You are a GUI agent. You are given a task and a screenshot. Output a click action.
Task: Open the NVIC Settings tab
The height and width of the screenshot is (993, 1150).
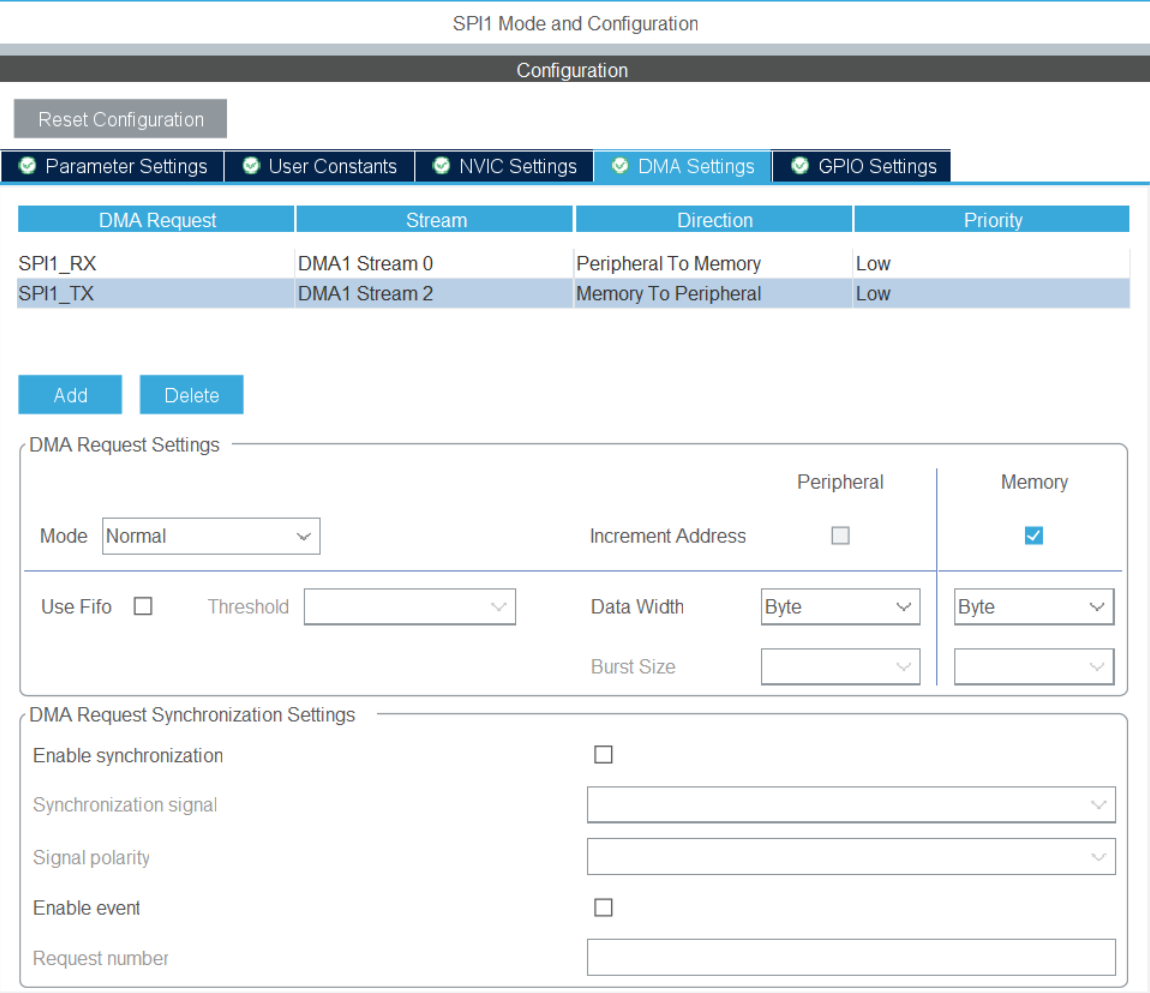coord(504,166)
